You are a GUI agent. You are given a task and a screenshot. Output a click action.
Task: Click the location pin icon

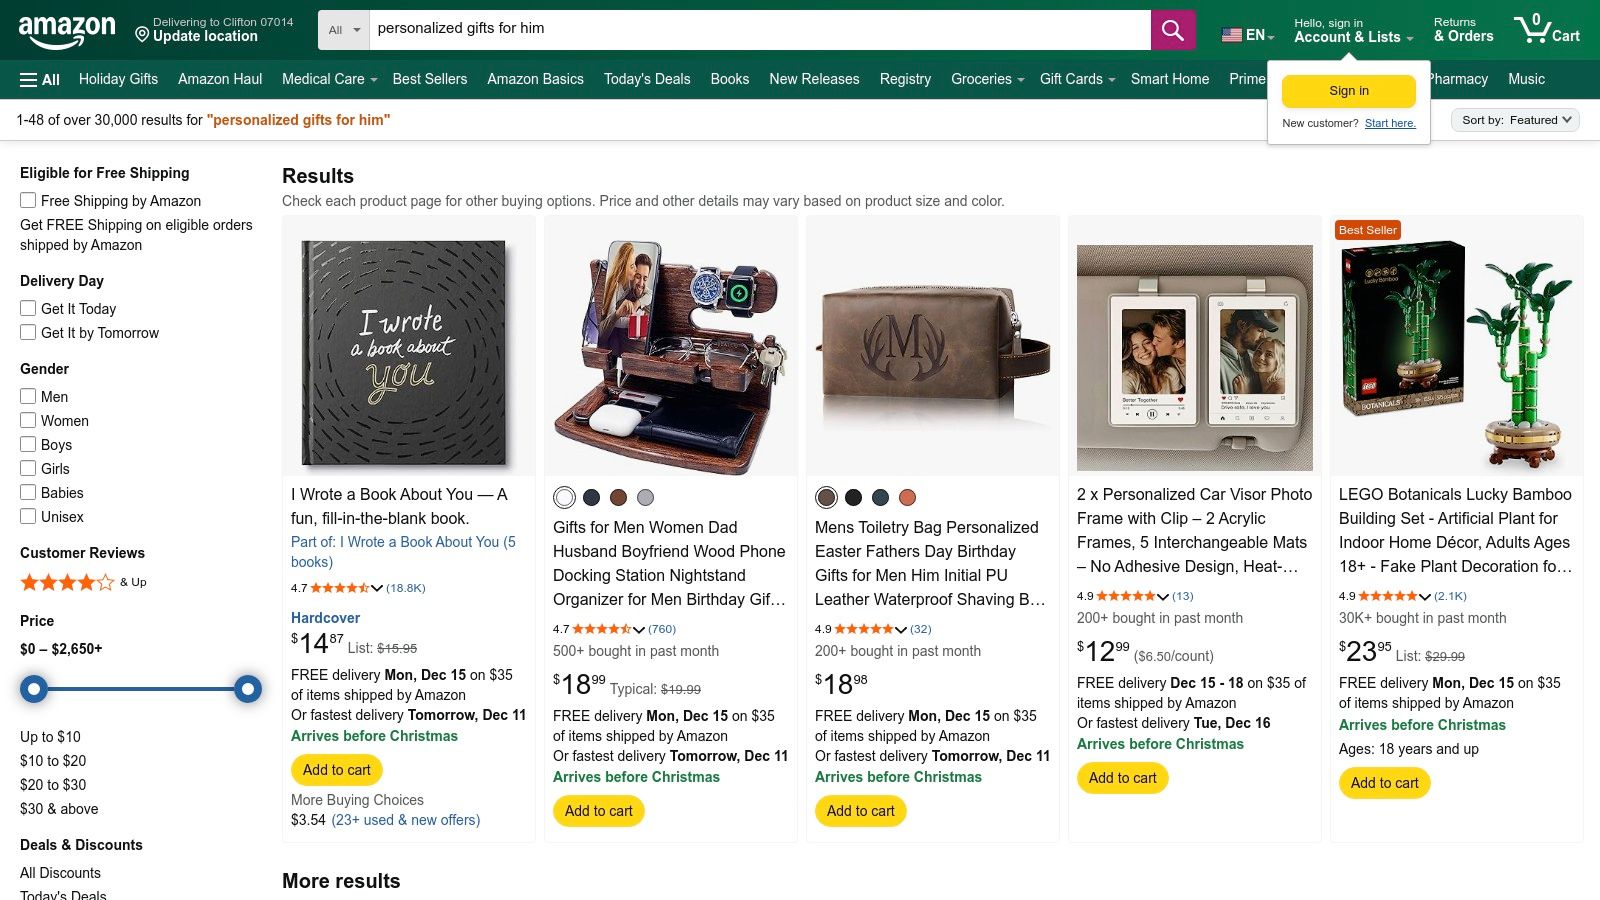tap(142, 35)
